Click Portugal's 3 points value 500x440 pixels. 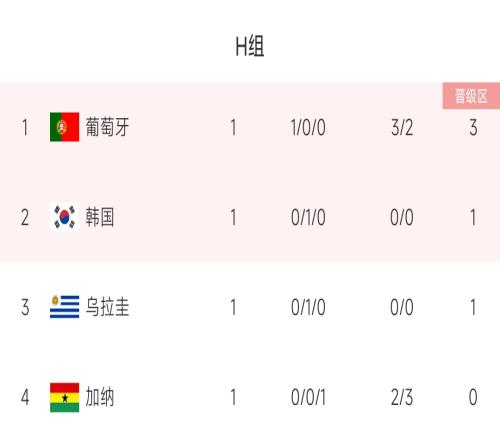[x=473, y=128]
